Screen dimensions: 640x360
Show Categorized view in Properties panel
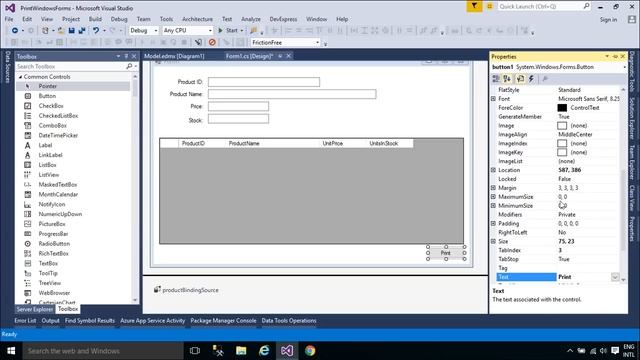[x=496, y=79]
